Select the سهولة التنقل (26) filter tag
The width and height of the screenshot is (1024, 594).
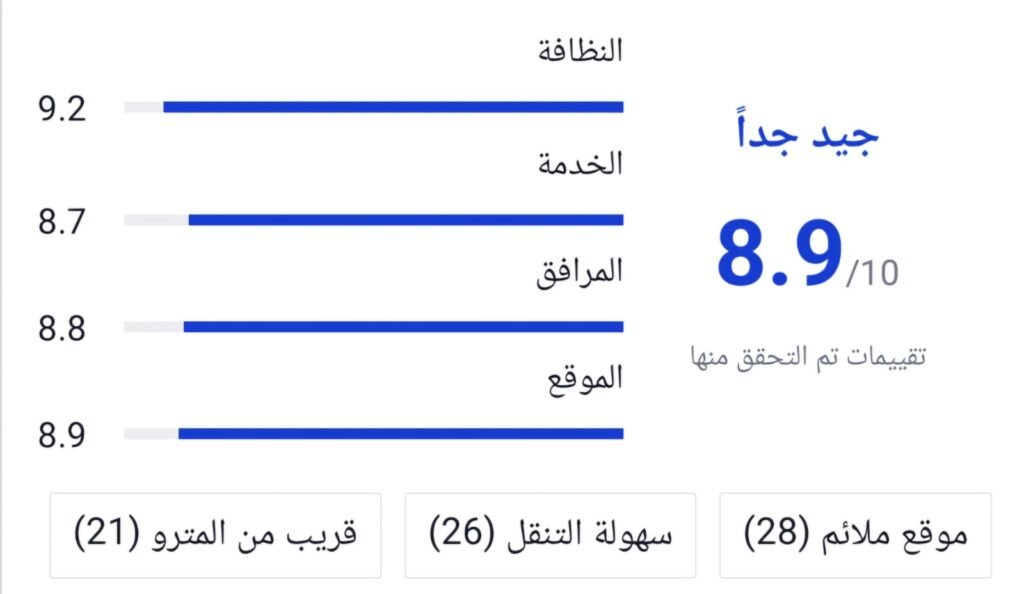[550, 535]
